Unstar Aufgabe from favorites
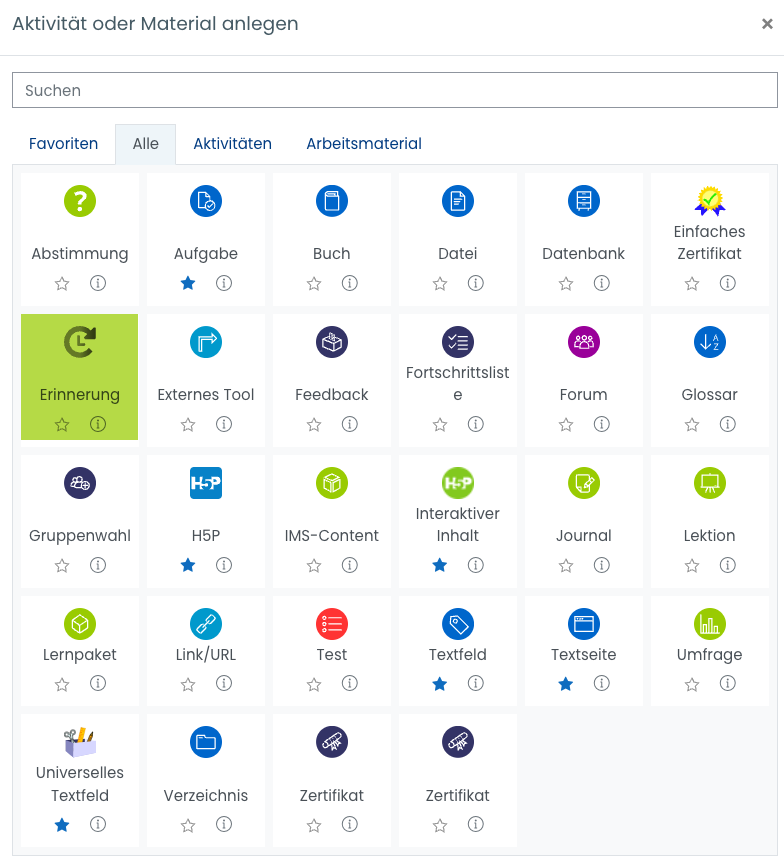 (188, 283)
